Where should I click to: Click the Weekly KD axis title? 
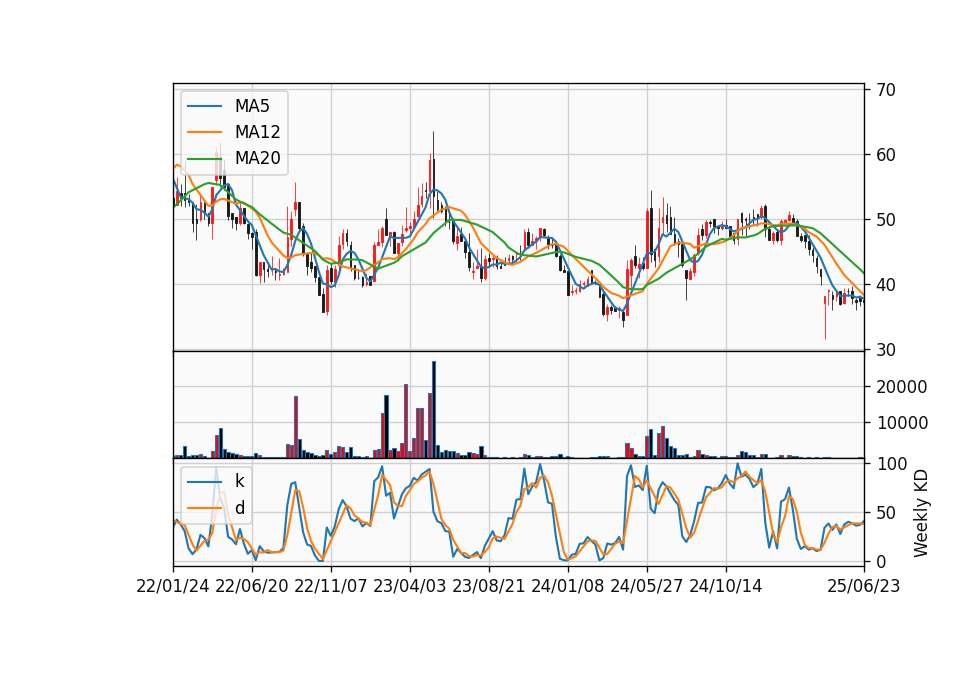point(920,513)
